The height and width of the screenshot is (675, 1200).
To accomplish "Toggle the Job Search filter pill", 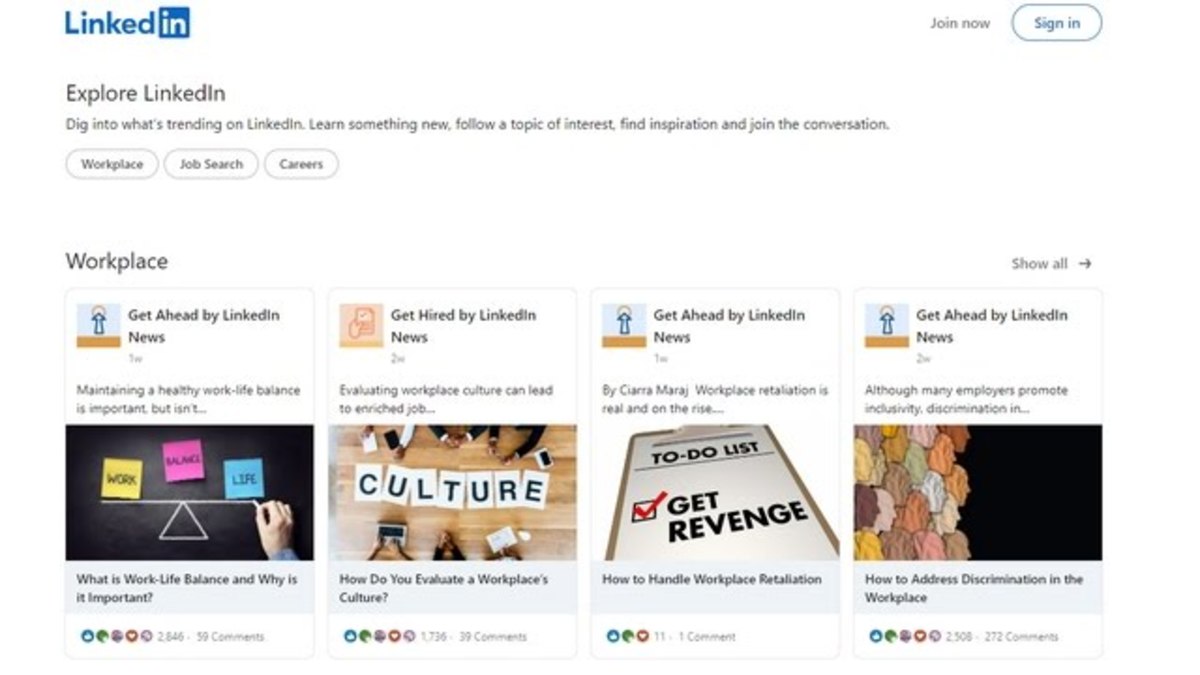I will [x=210, y=164].
